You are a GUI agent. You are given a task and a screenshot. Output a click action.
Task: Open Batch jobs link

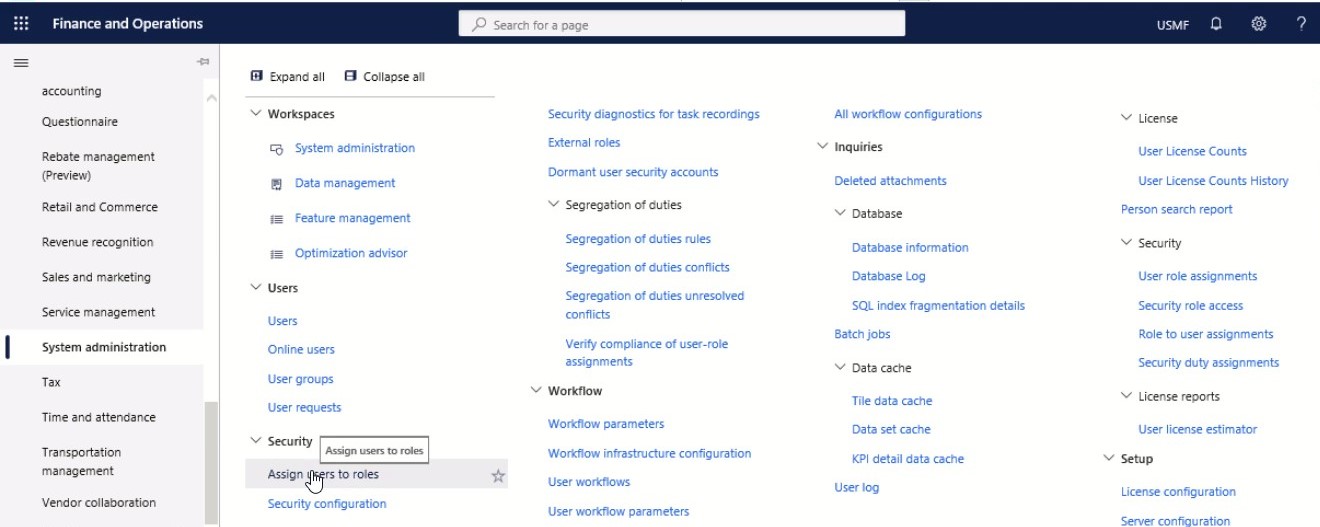click(862, 334)
